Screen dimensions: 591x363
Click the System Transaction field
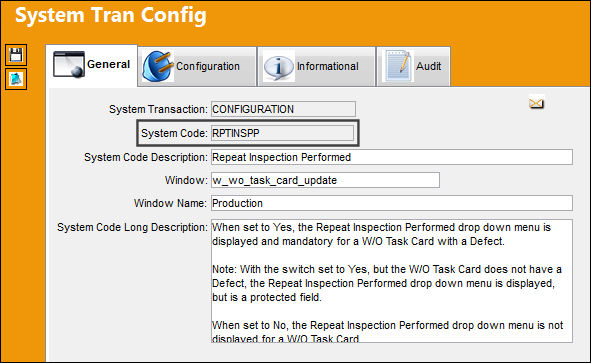tap(283, 109)
